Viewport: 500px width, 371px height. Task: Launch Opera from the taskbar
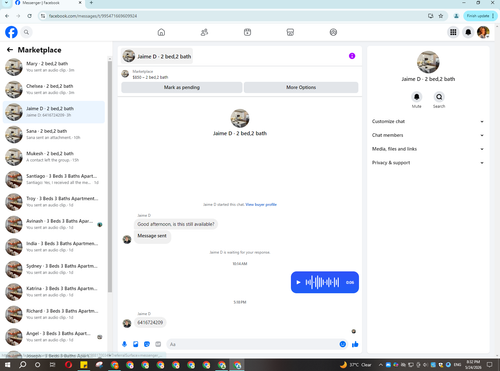69,365
